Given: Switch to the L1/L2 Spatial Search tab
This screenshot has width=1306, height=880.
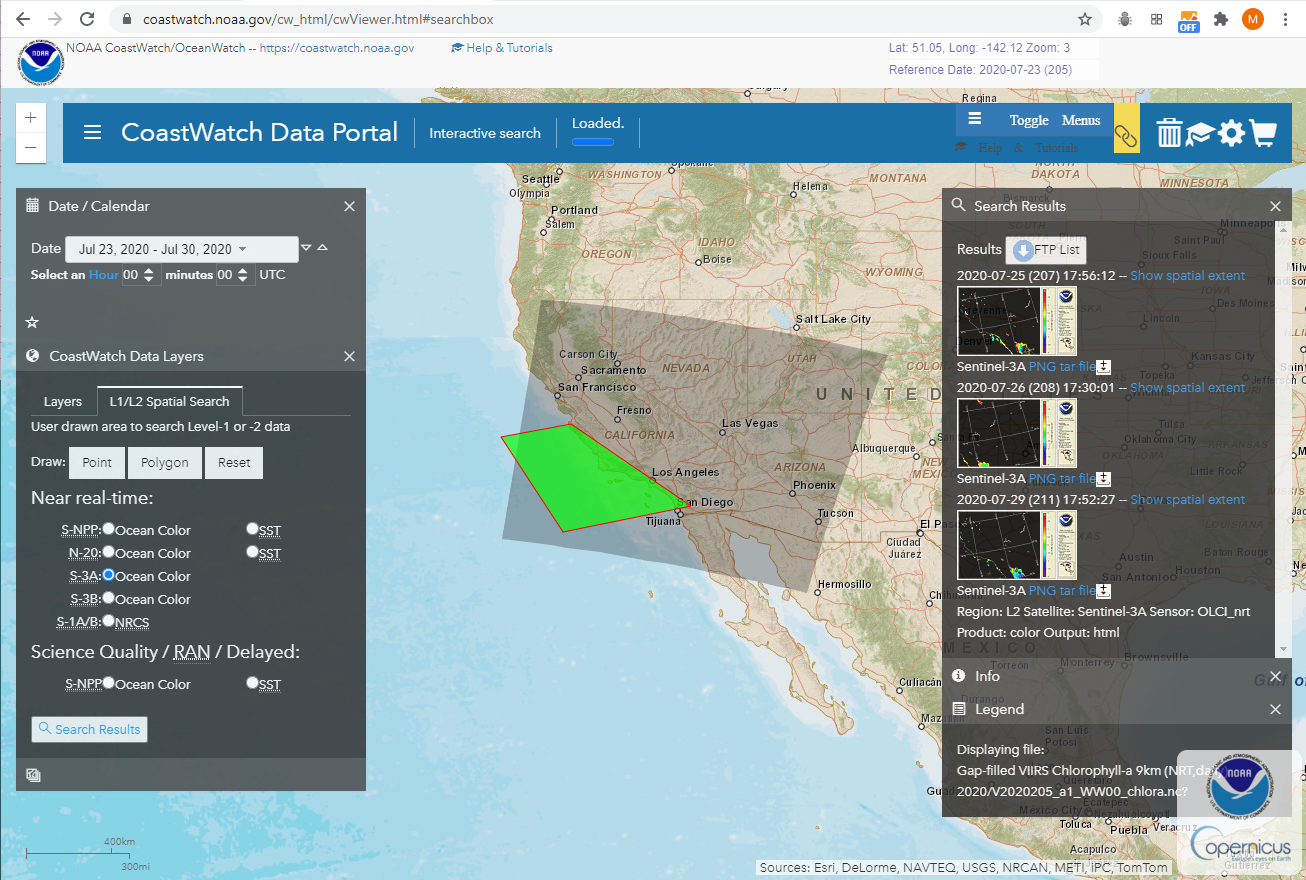Looking at the screenshot, I should click(x=169, y=401).
